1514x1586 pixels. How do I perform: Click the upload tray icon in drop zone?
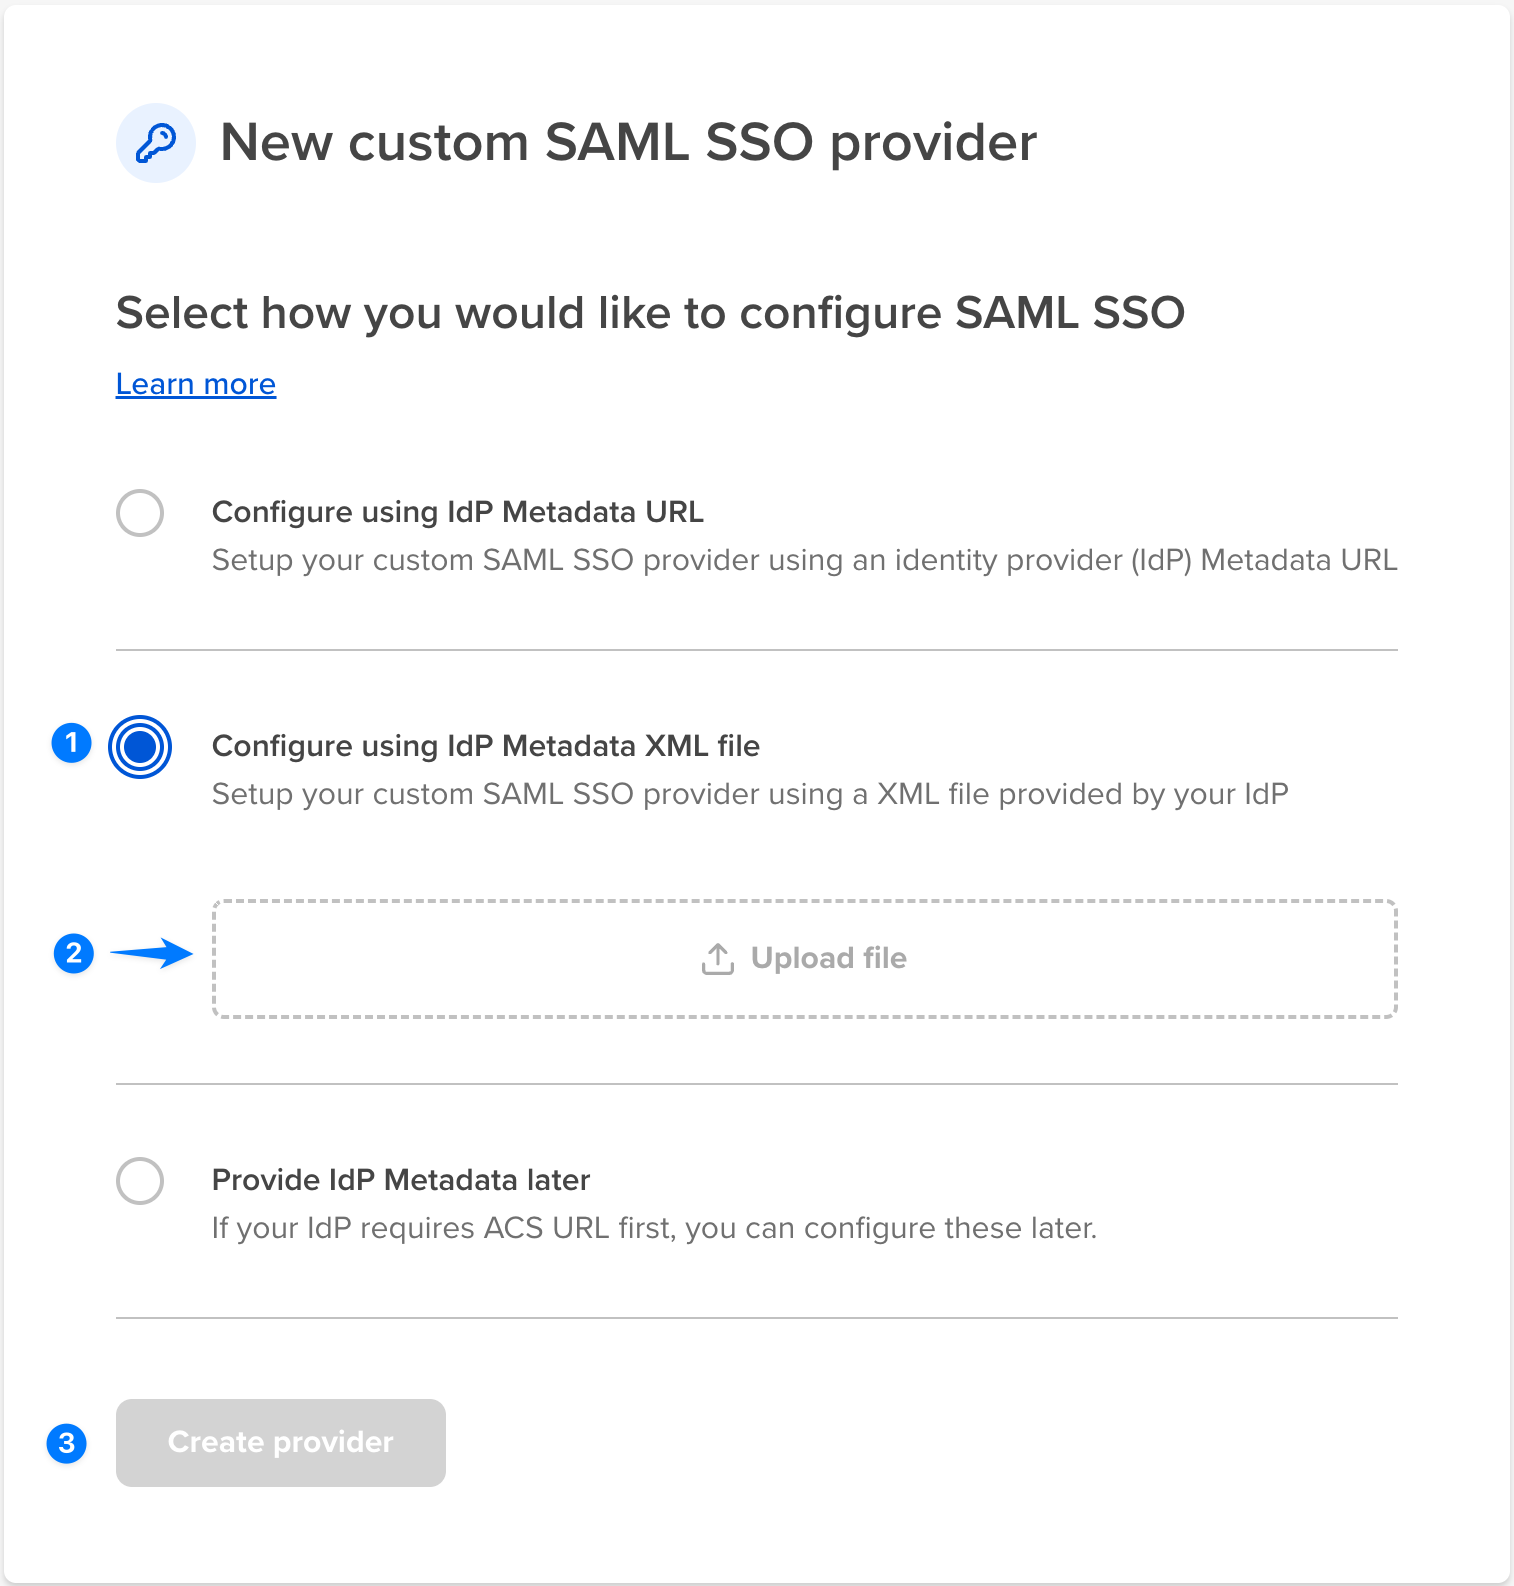718,959
